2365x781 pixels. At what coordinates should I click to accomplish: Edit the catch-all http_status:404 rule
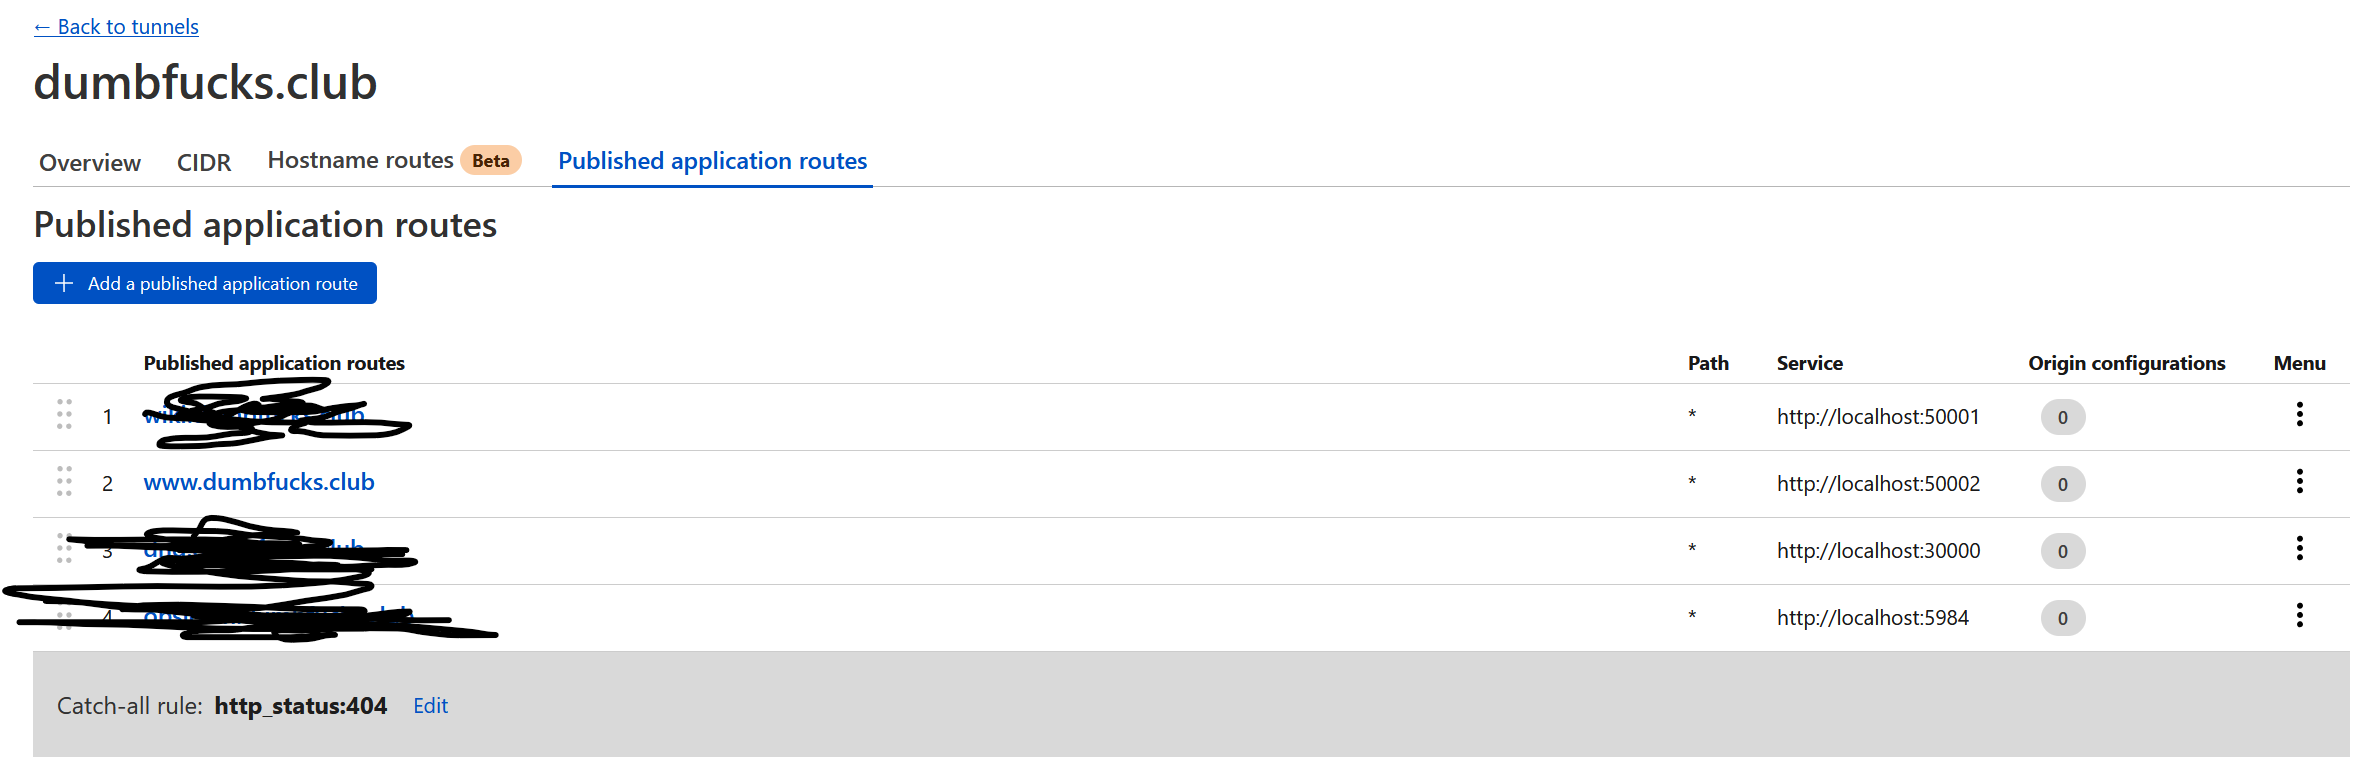[x=430, y=705]
